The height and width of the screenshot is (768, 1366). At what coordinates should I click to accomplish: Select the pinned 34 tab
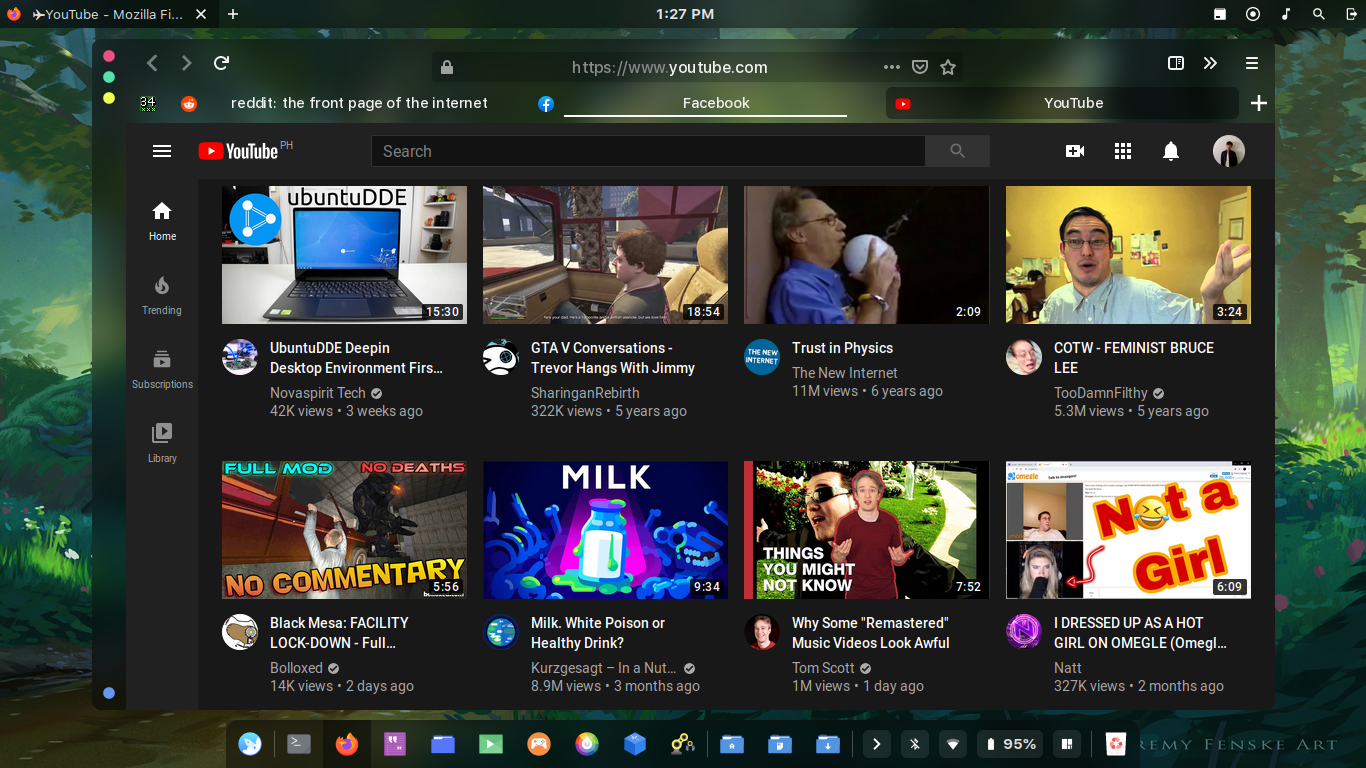(x=148, y=103)
